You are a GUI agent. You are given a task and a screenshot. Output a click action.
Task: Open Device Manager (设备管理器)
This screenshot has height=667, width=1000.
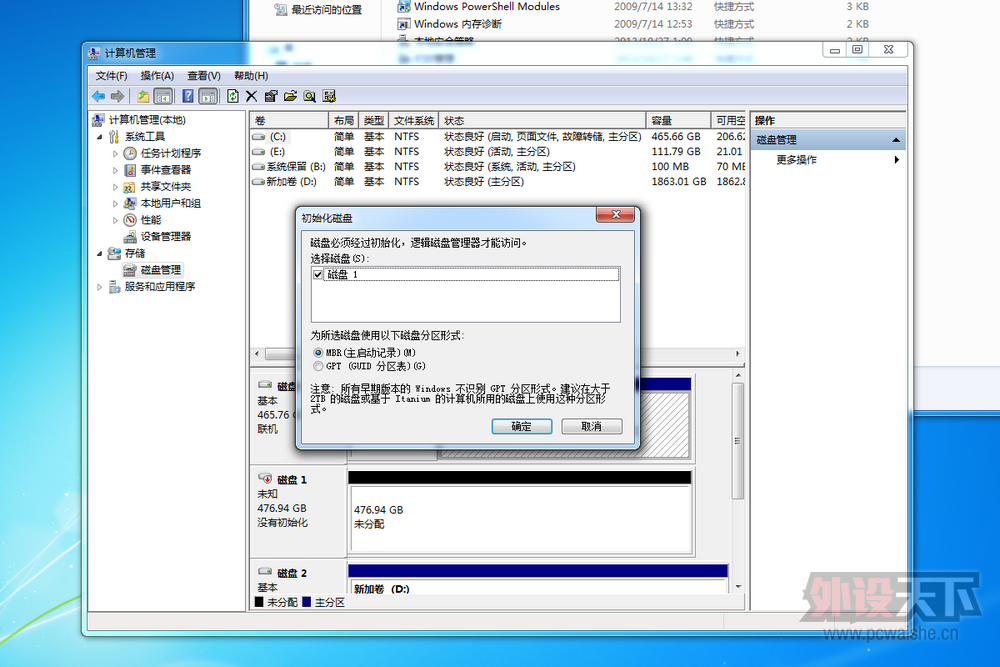pyautogui.click(x=165, y=237)
